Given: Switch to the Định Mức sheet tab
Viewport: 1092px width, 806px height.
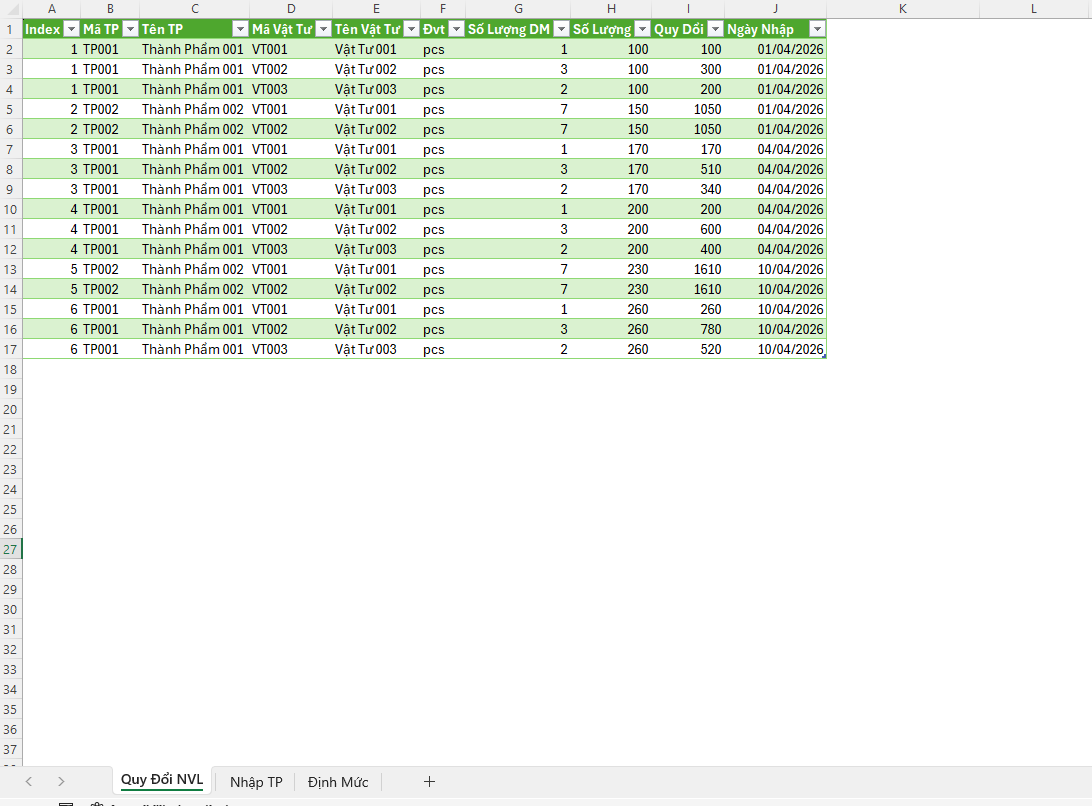Looking at the screenshot, I should click(x=338, y=782).
